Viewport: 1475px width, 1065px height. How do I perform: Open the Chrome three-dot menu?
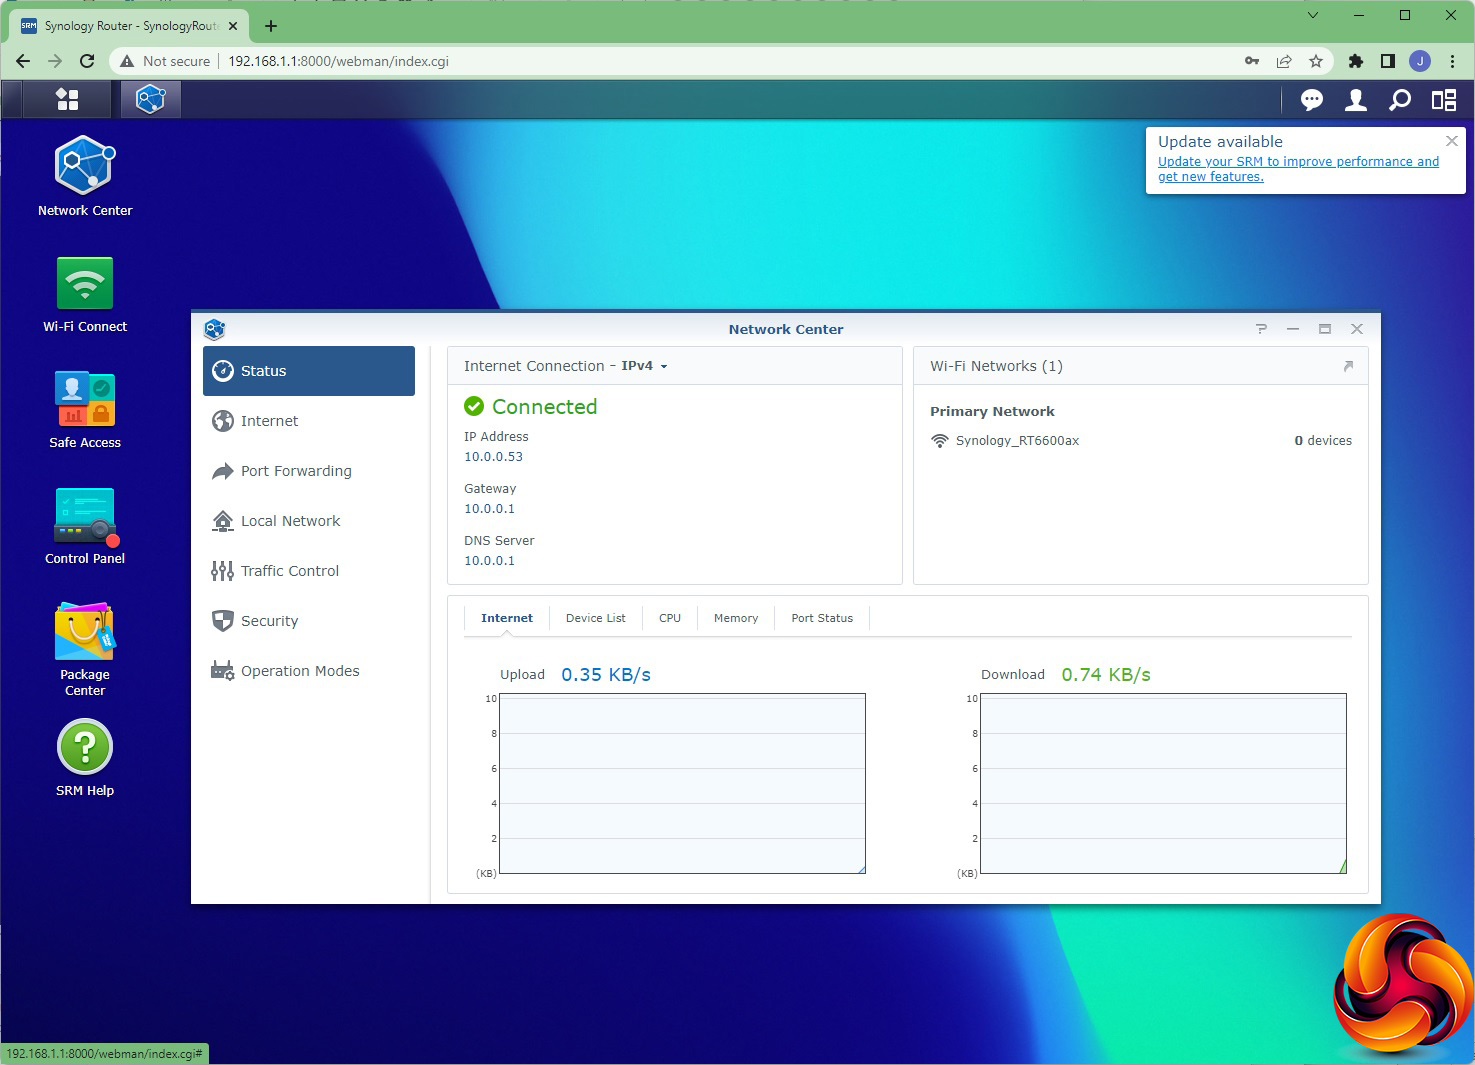(x=1452, y=61)
